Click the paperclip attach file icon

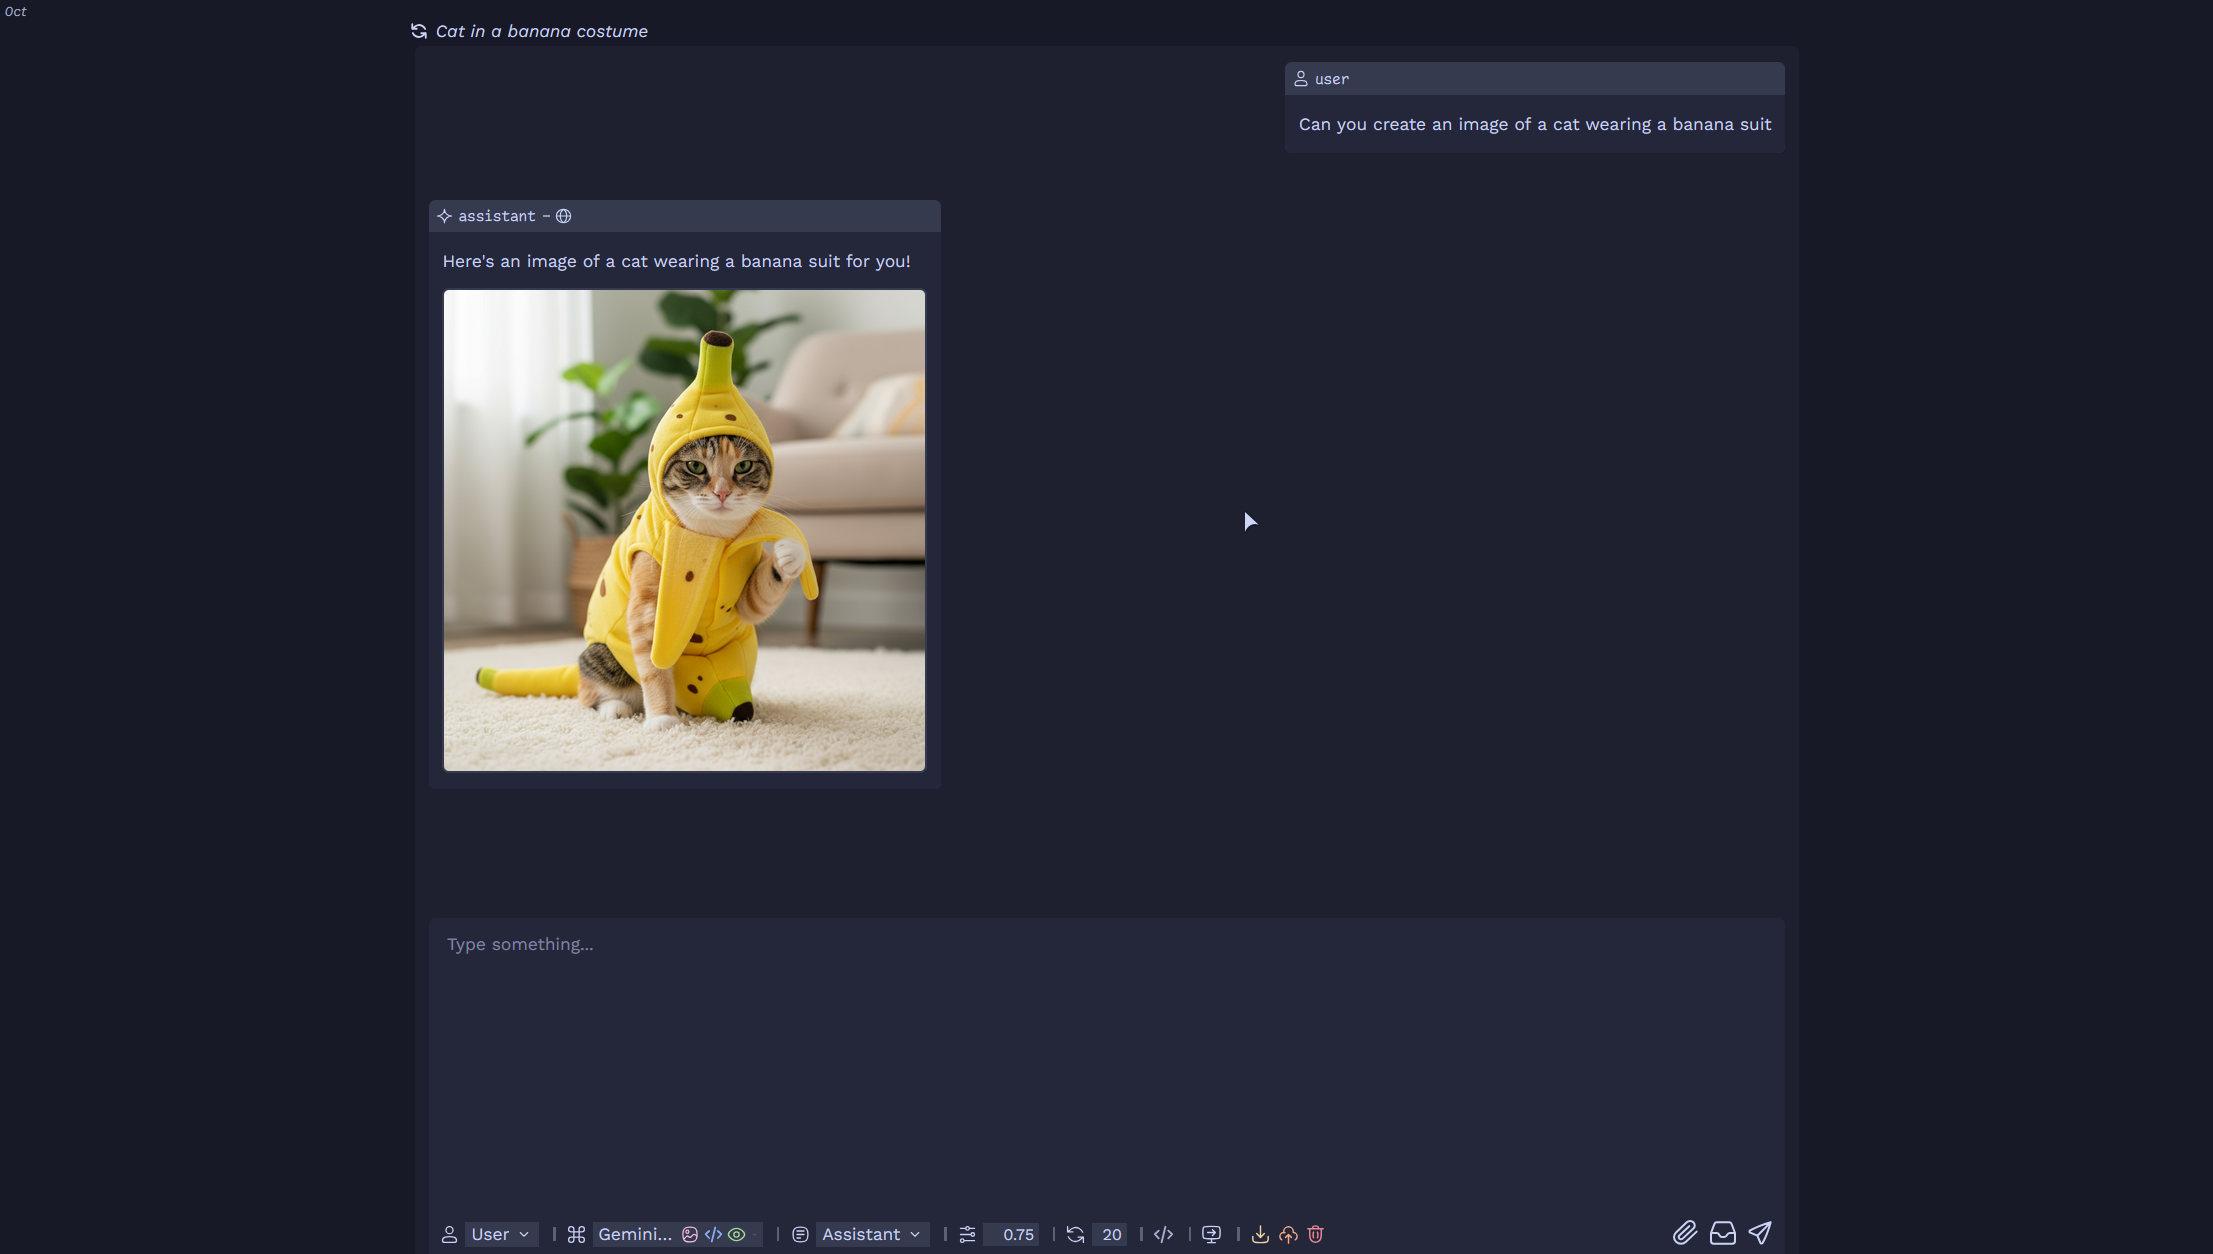(x=1685, y=1233)
